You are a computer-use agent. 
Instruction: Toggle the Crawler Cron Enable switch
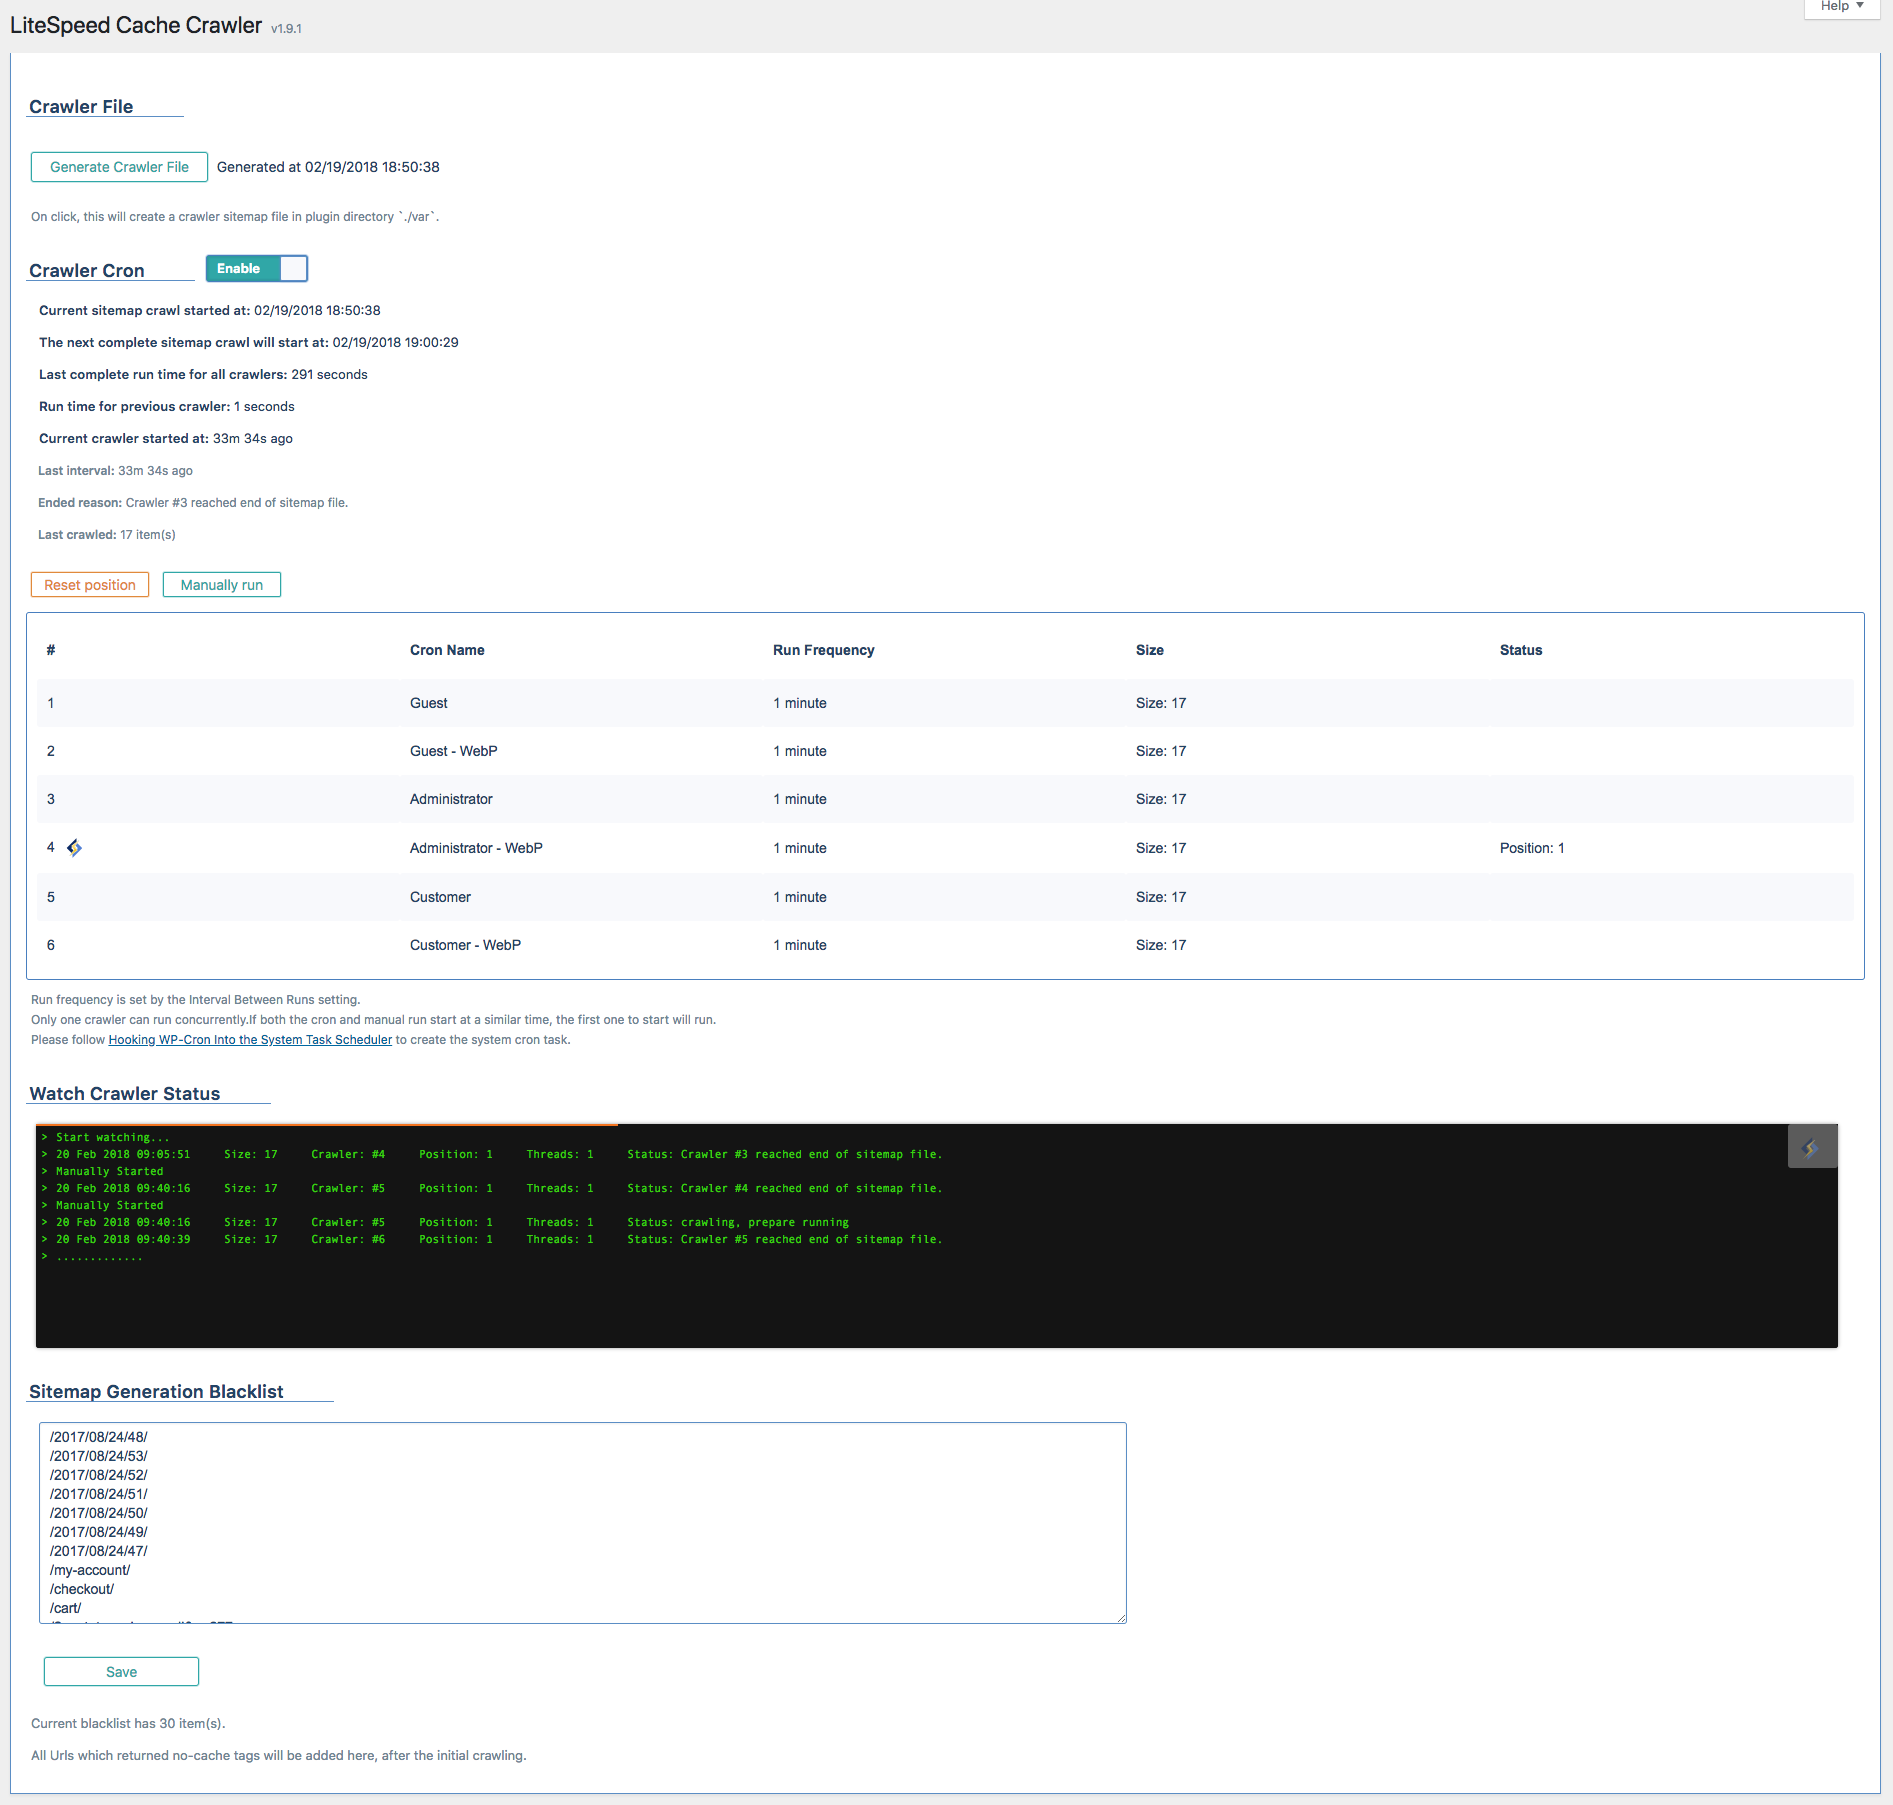pos(257,269)
